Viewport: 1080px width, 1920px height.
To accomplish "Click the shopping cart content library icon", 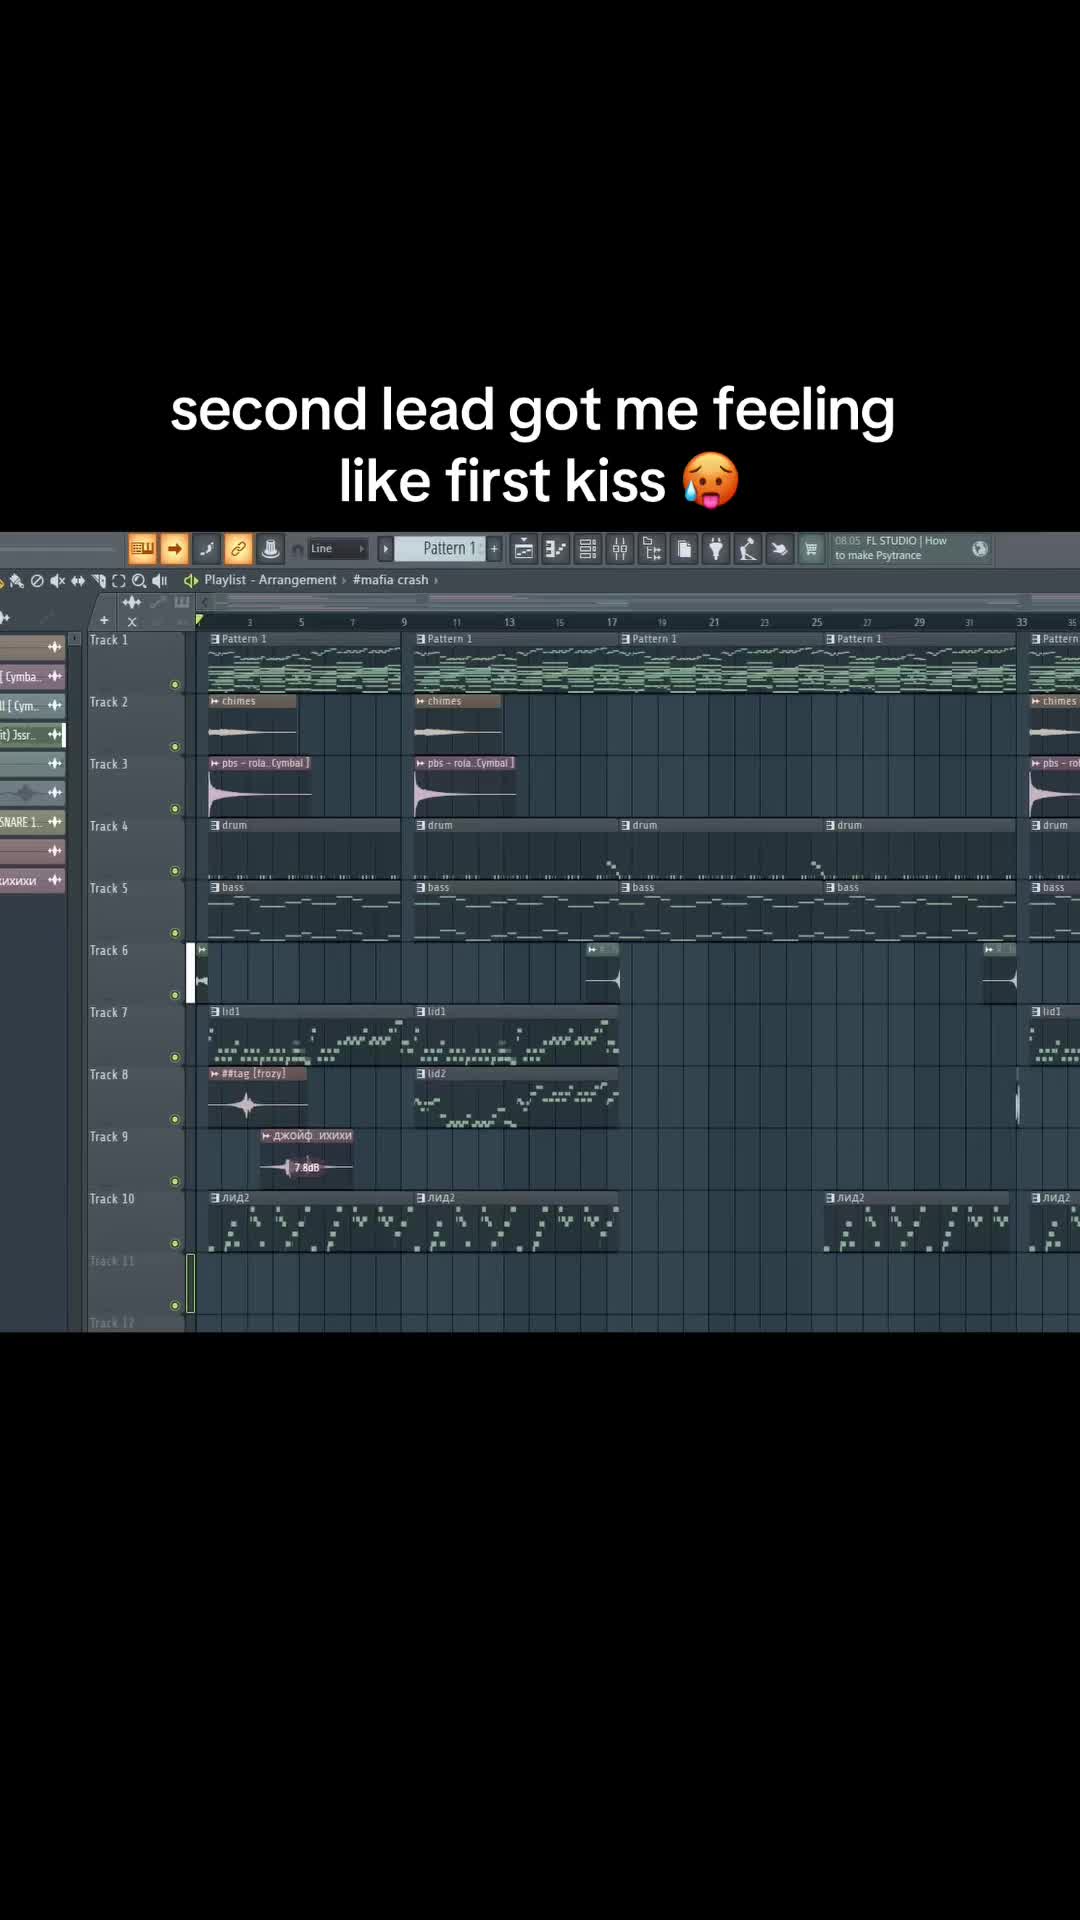I will [x=811, y=549].
